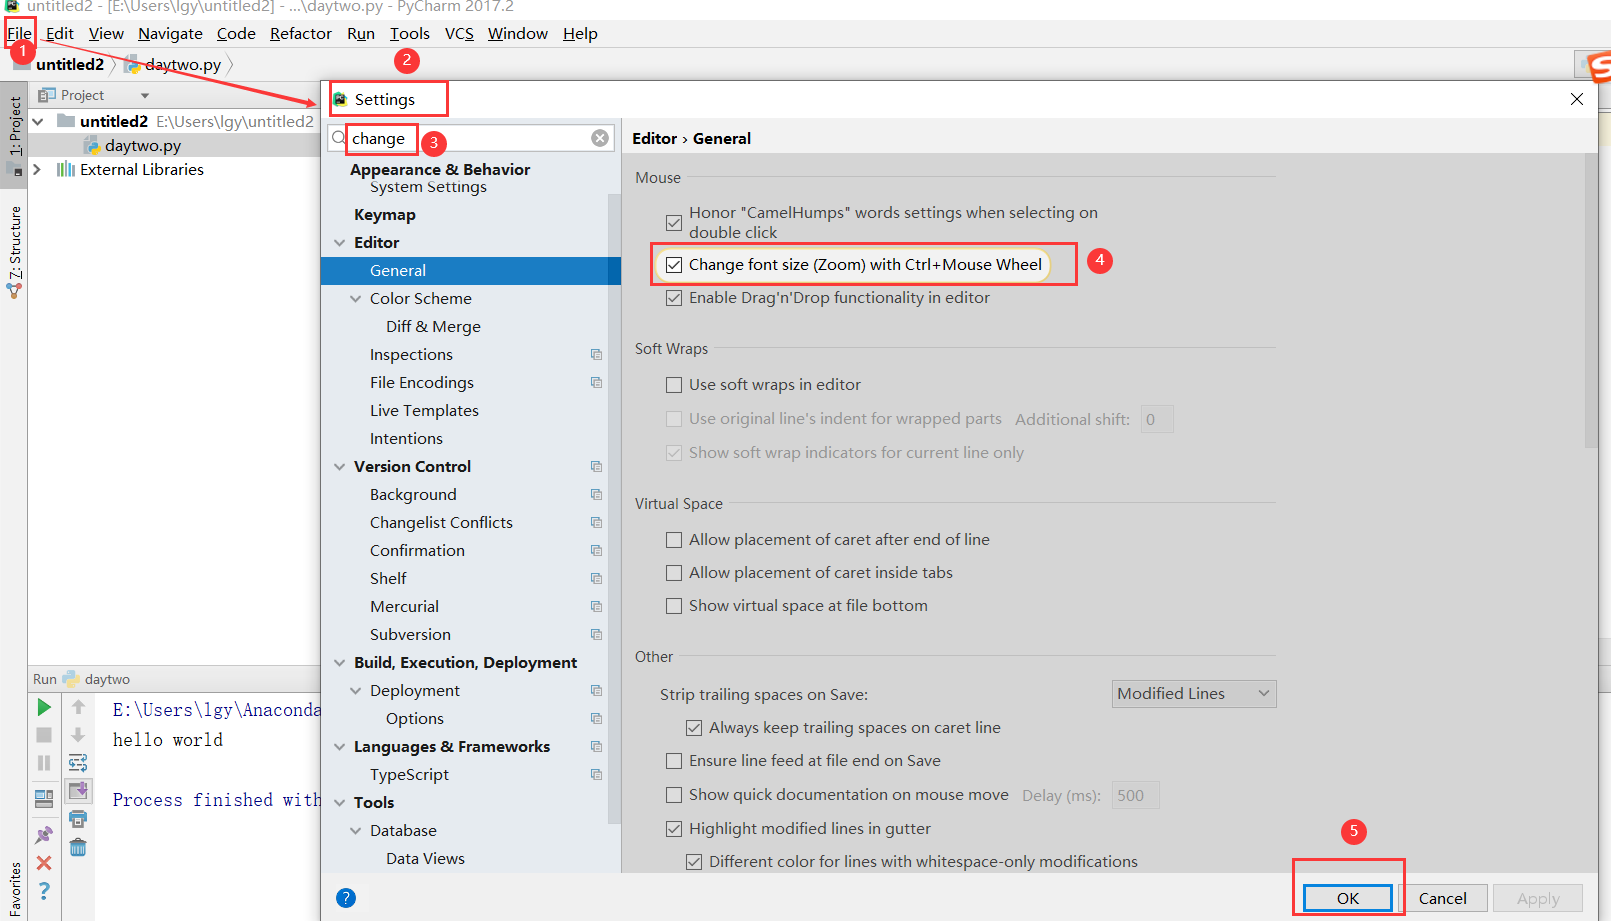Click the settings pane vertical scrollbar
Screen dimensions: 1611x921
tap(1591, 300)
